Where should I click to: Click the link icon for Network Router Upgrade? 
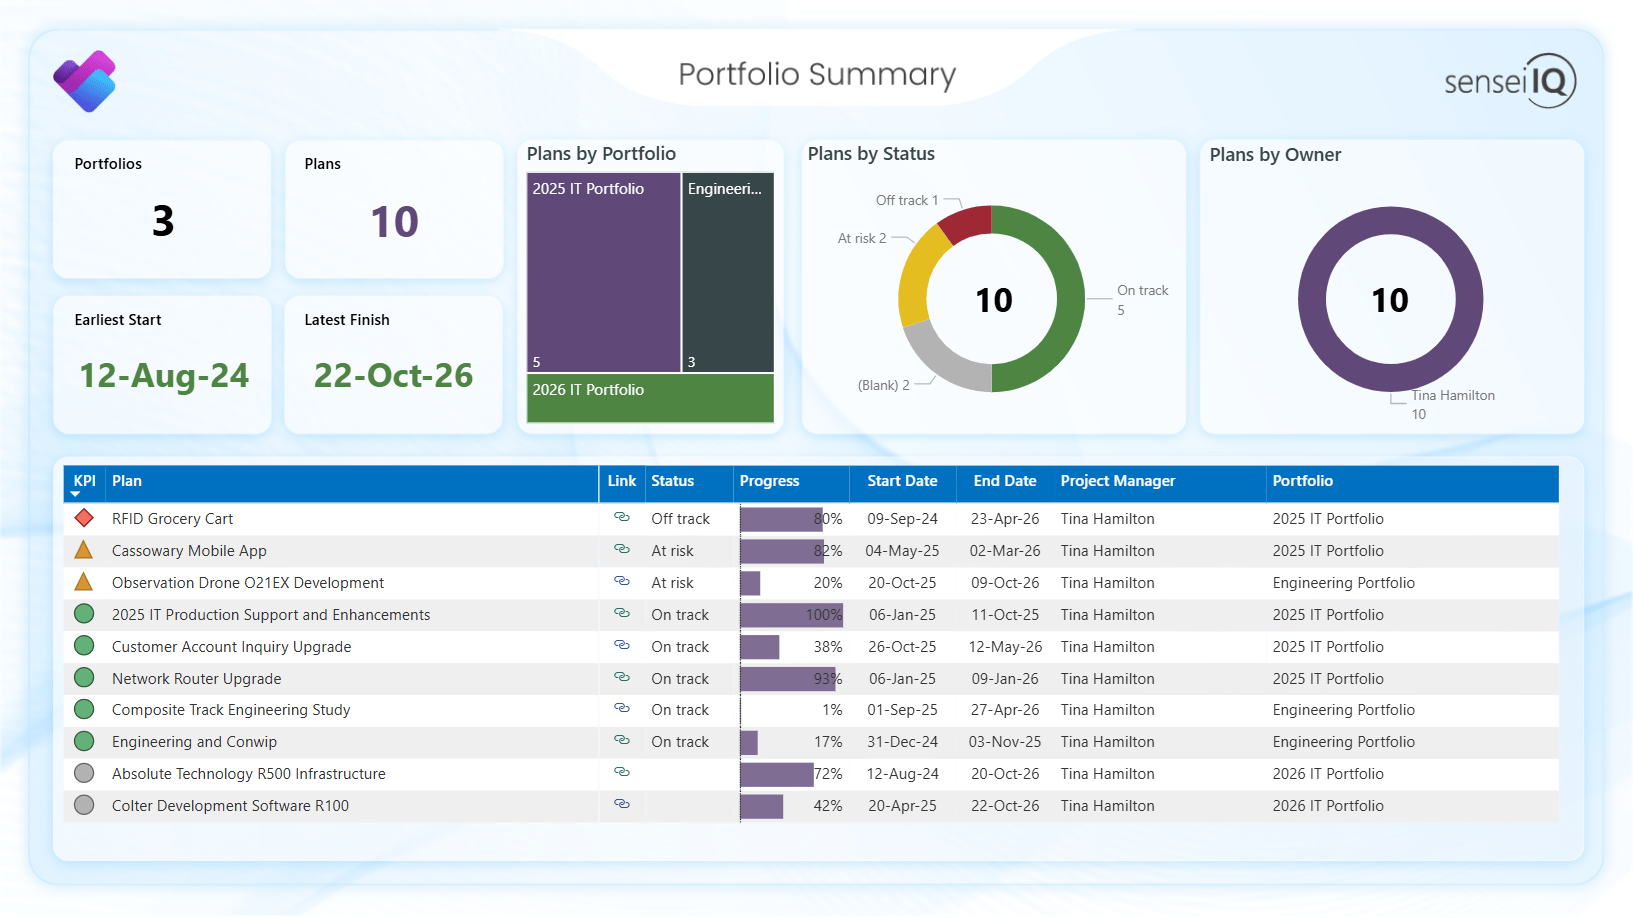click(621, 678)
